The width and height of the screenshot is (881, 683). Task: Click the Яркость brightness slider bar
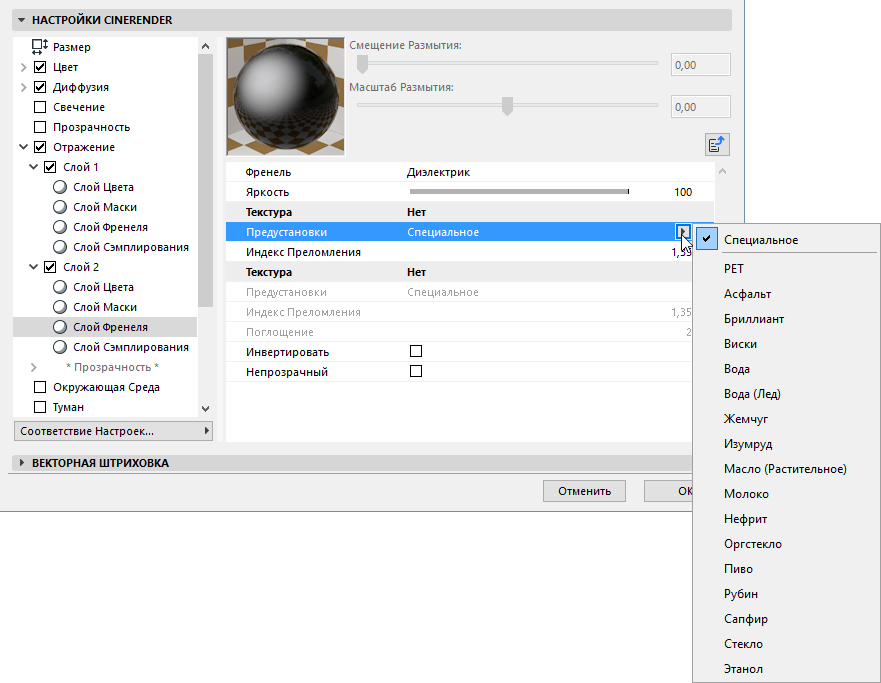click(x=519, y=192)
